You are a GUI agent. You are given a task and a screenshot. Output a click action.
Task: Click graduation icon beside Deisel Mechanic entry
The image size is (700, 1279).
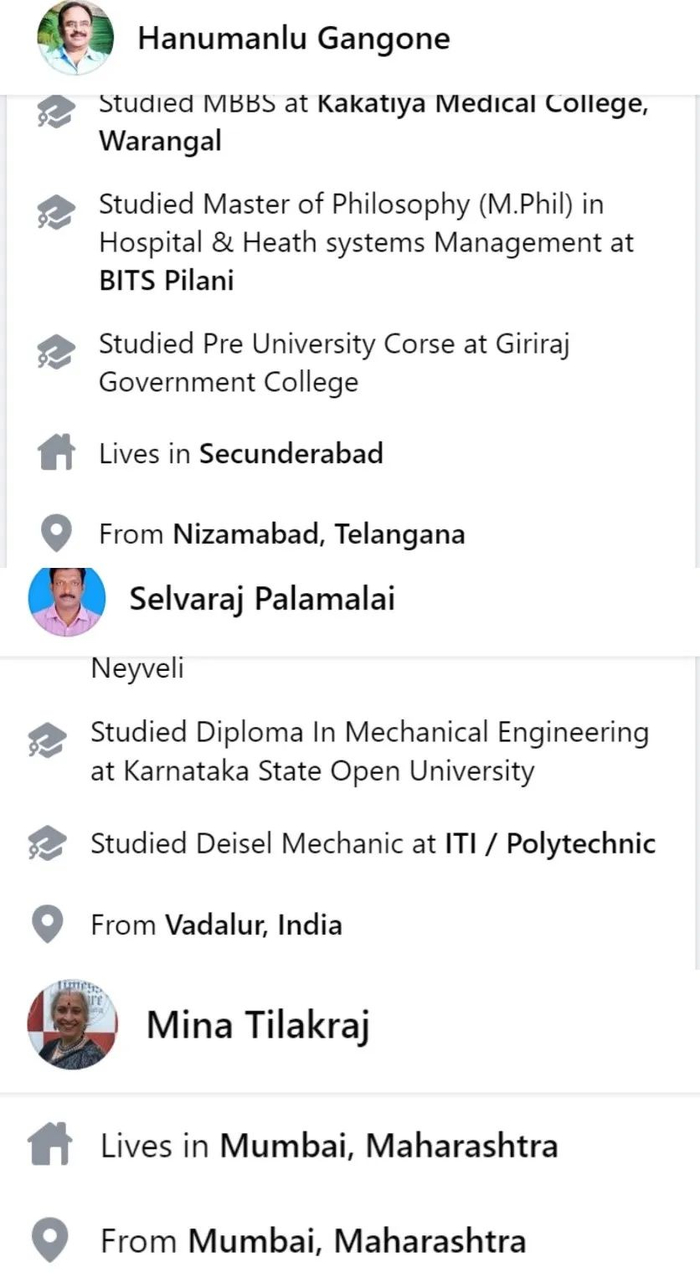[47, 844]
